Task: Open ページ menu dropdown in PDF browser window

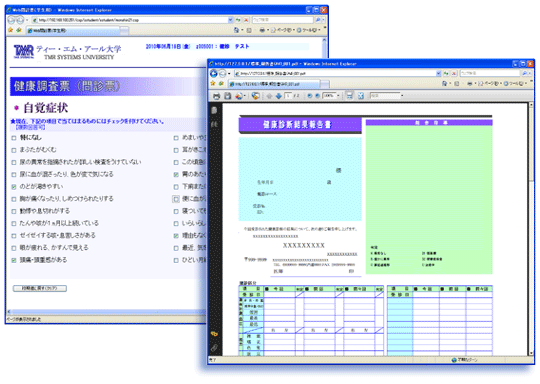Action: coord(490,83)
